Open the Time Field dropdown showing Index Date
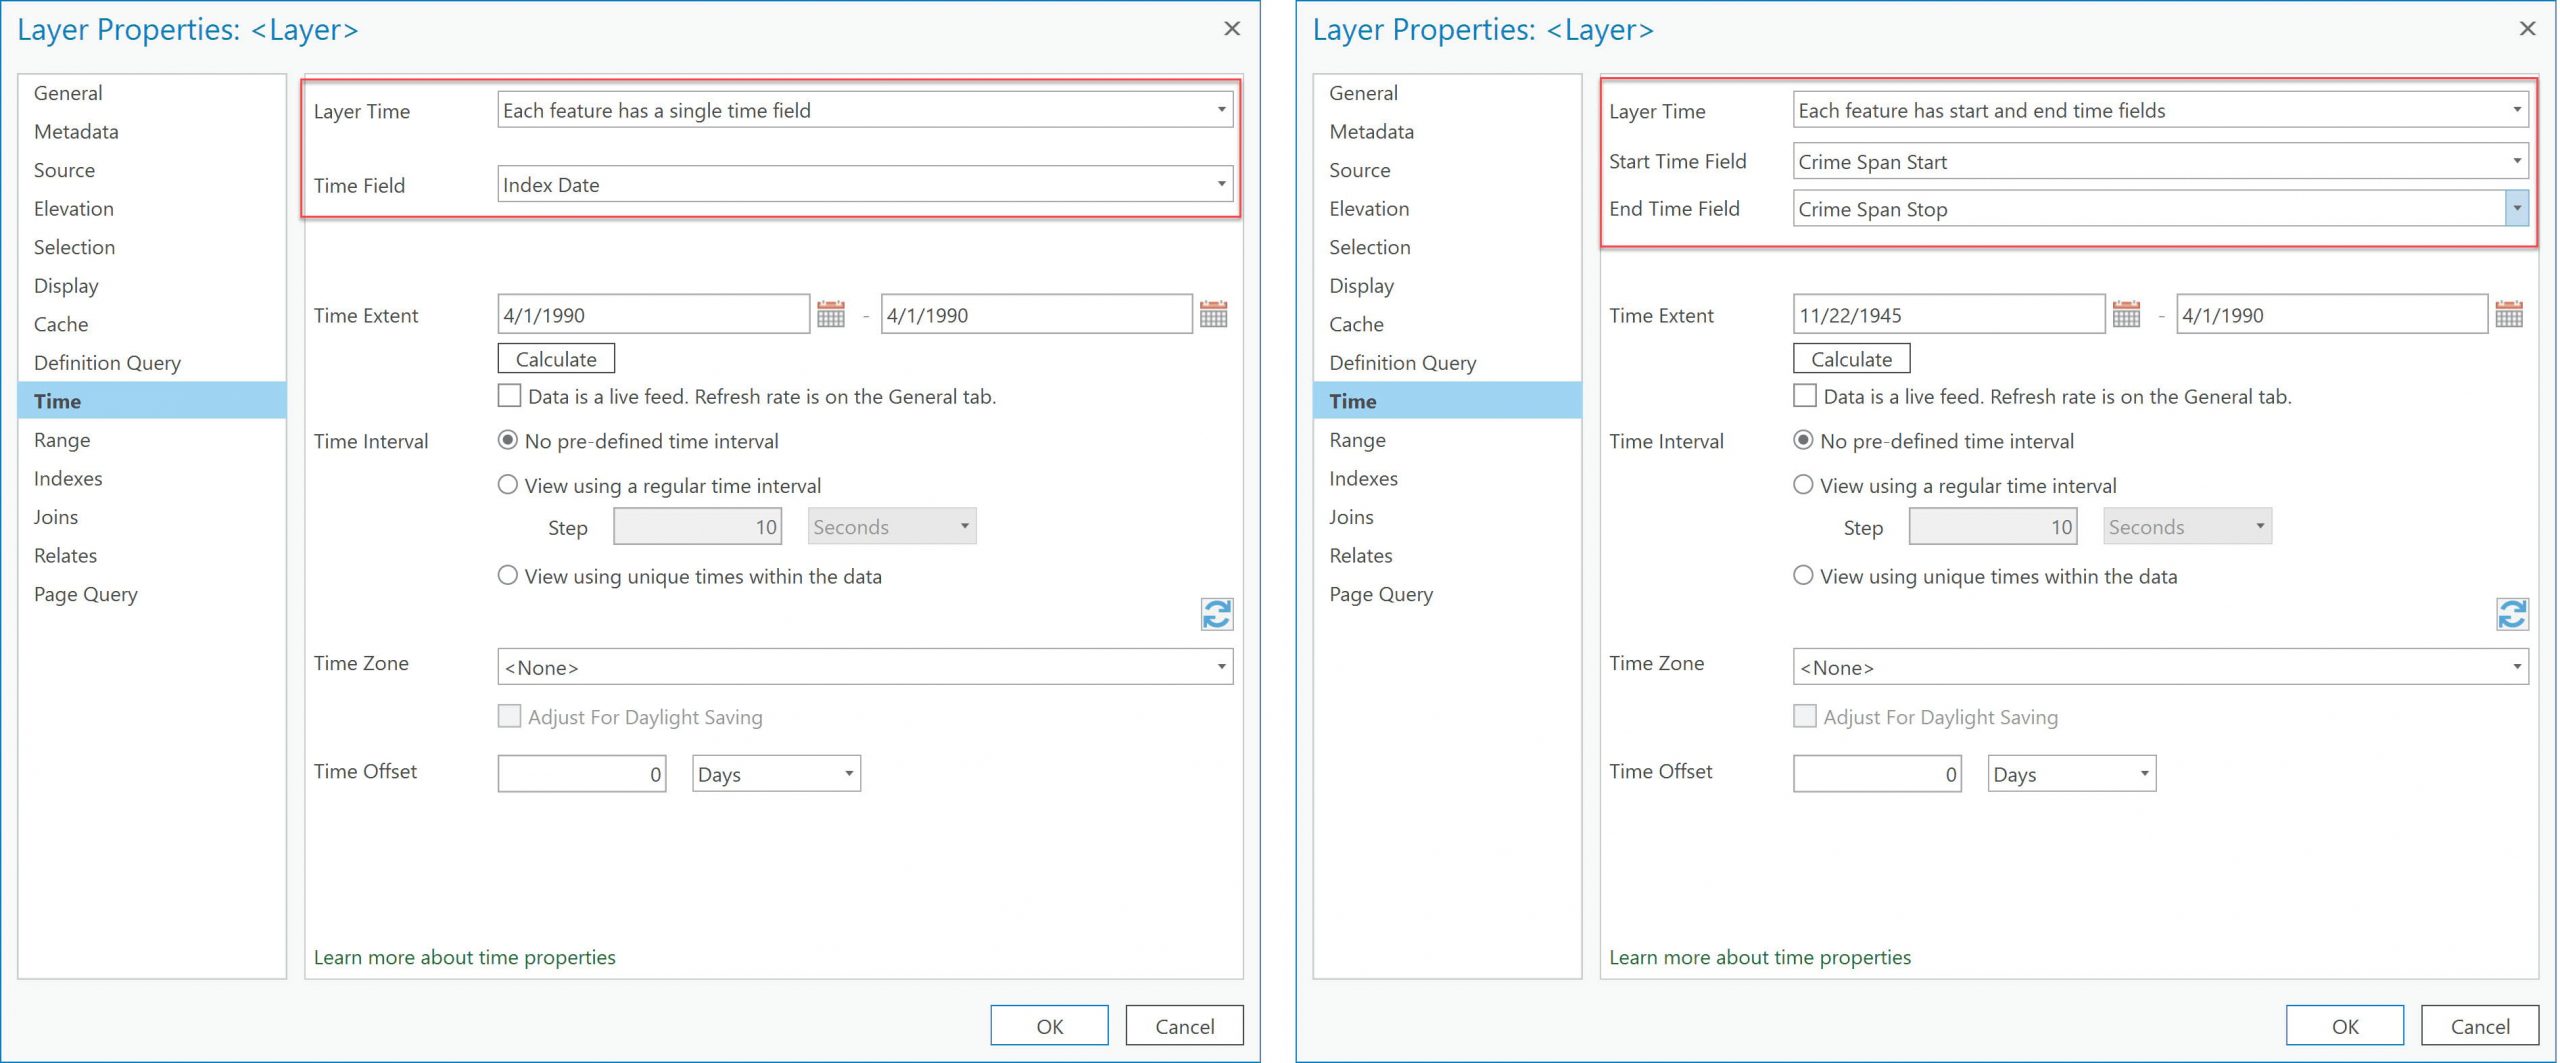 pos(1221,184)
